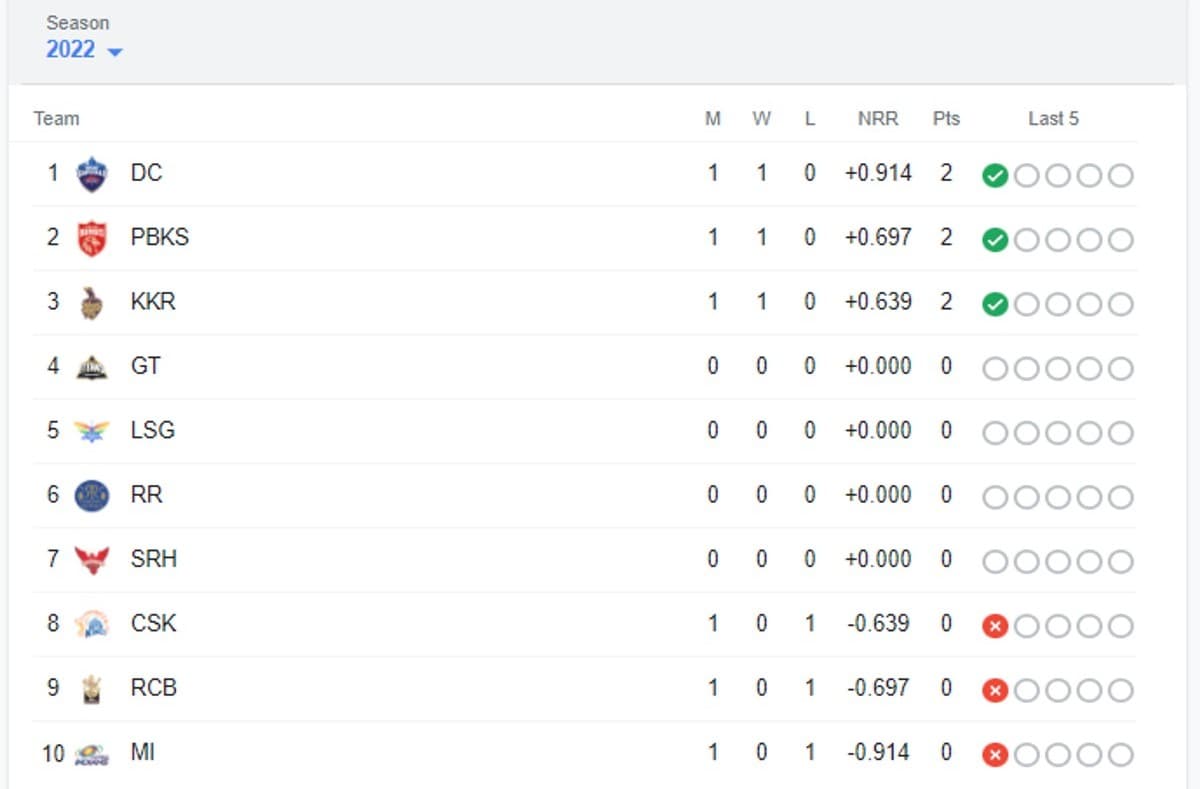Open the PBKS team name link
Image resolution: width=1200 pixels, height=789 pixels.
point(160,238)
